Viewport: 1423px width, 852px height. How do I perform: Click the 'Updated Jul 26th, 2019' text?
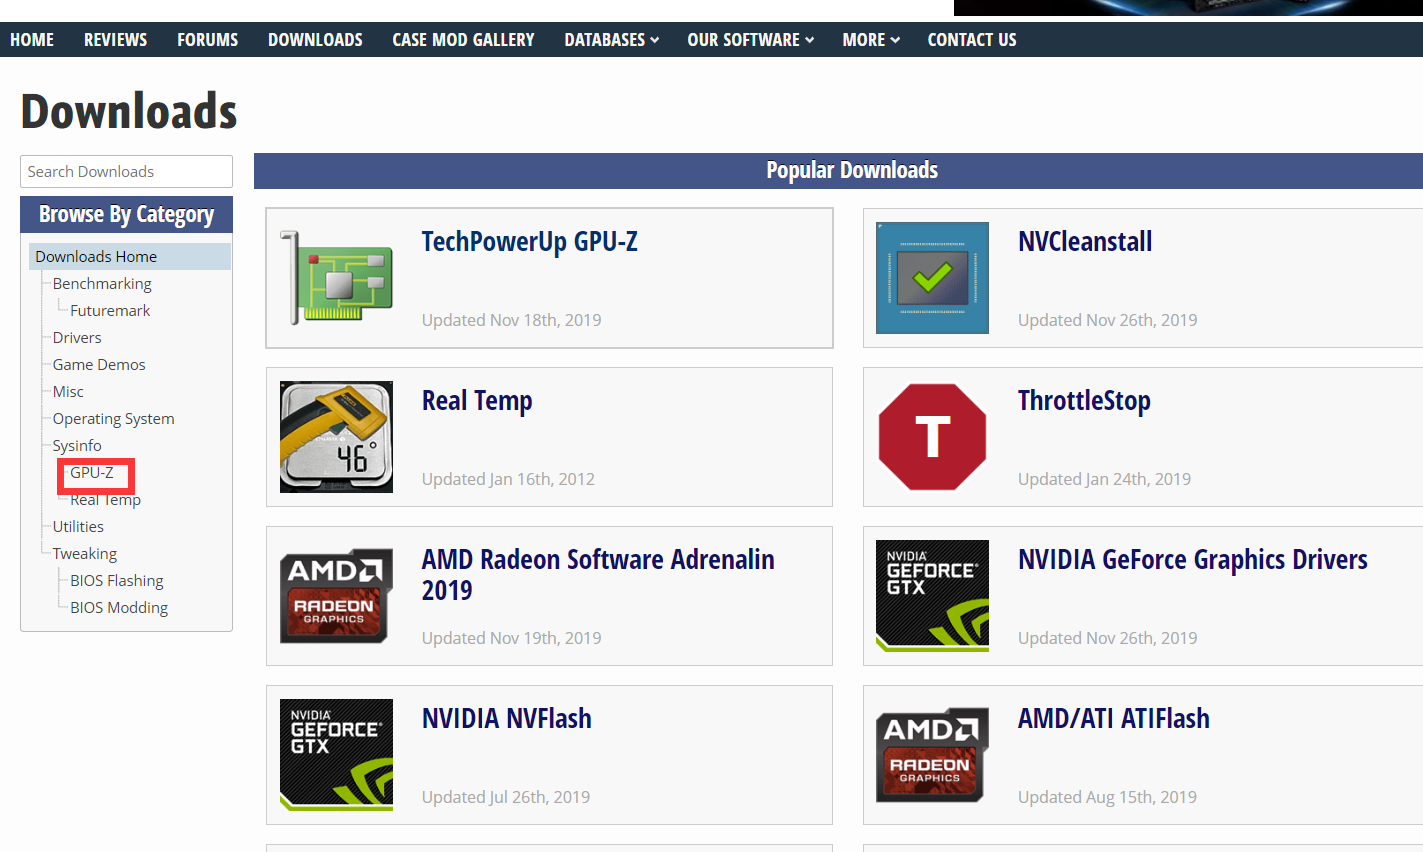pyautogui.click(x=506, y=797)
